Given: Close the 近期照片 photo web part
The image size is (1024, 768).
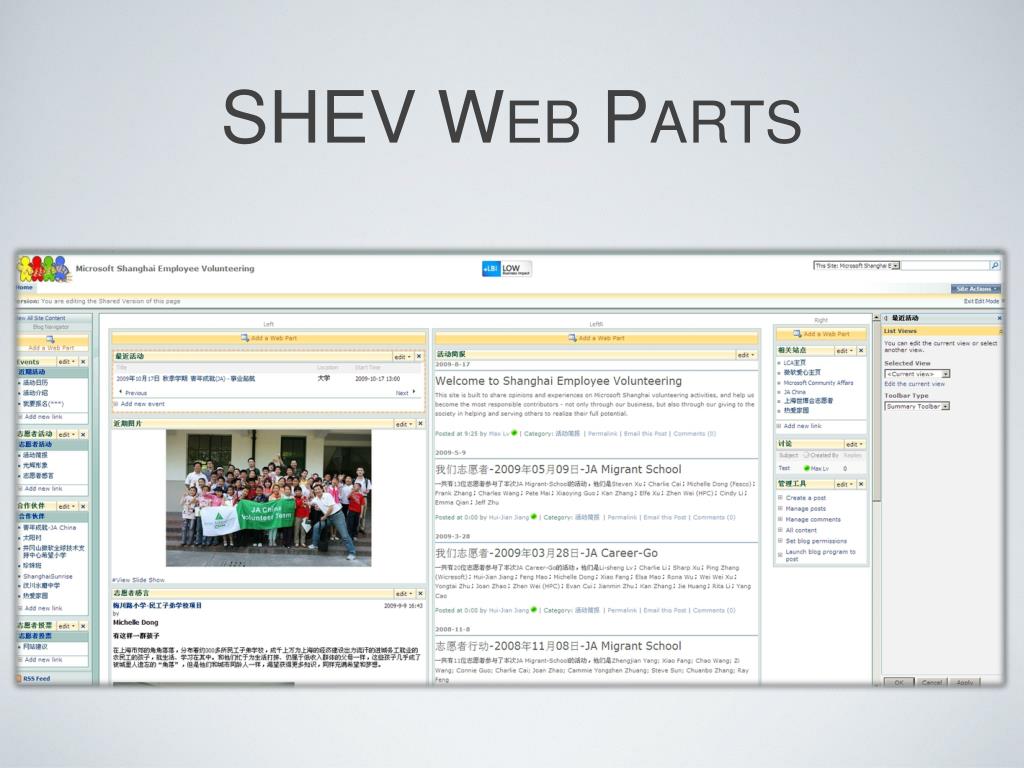Looking at the screenshot, I should 420,424.
